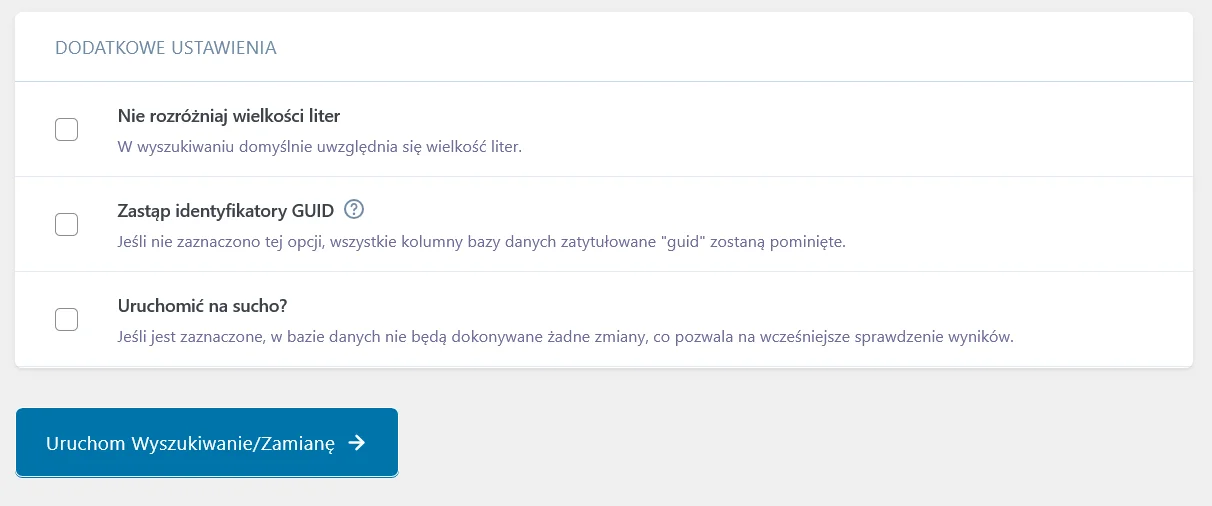Click blank space right of 'Nie rozróżniaj wielkości liter'
The width and height of the screenshot is (1212, 506).
tap(700, 116)
